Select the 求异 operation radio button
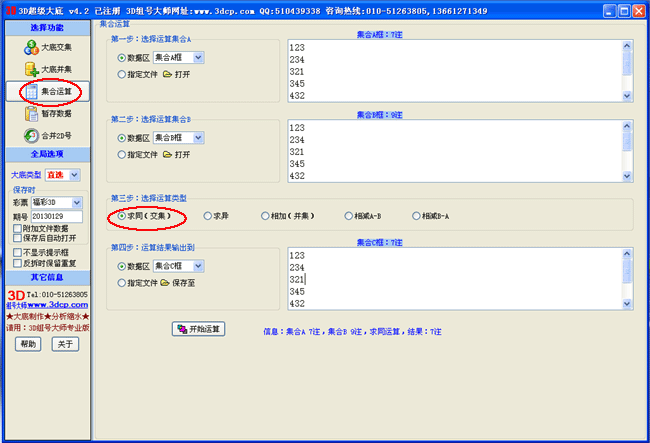 (x=207, y=215)
